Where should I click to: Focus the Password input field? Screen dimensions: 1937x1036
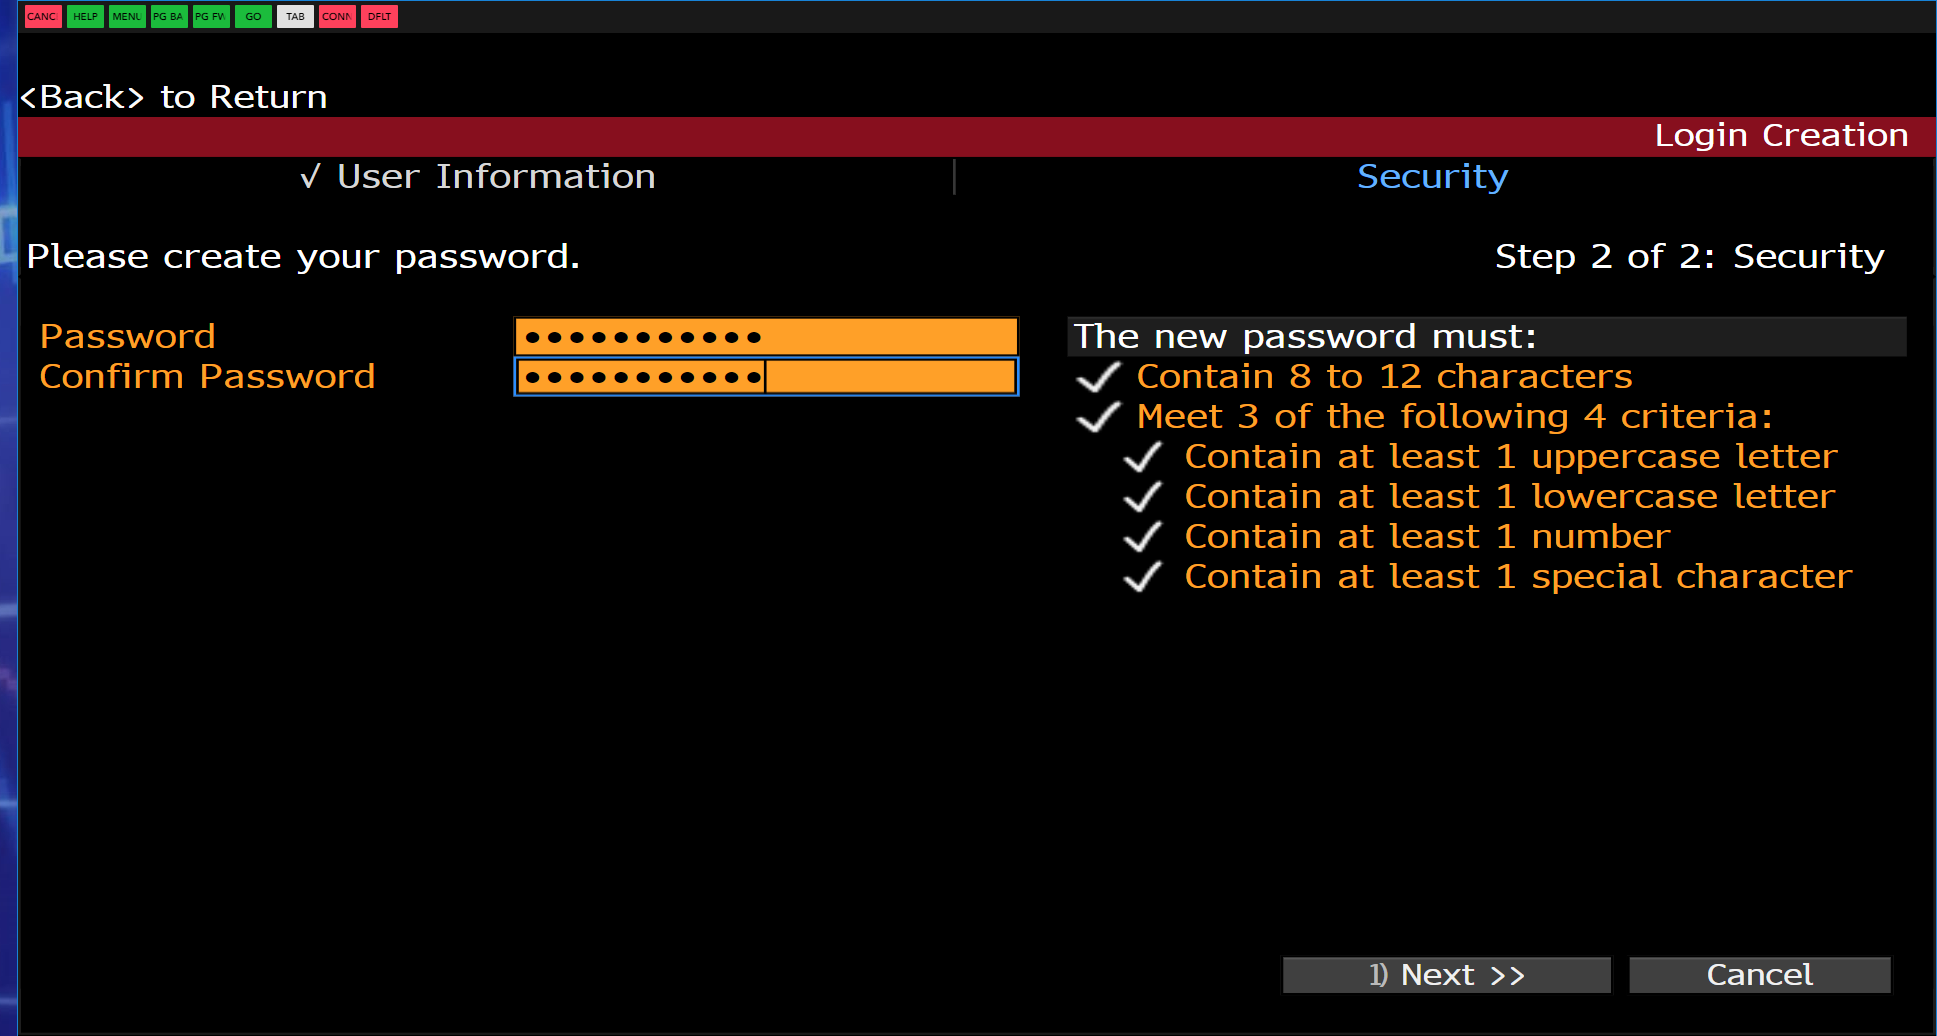[766, 337]
